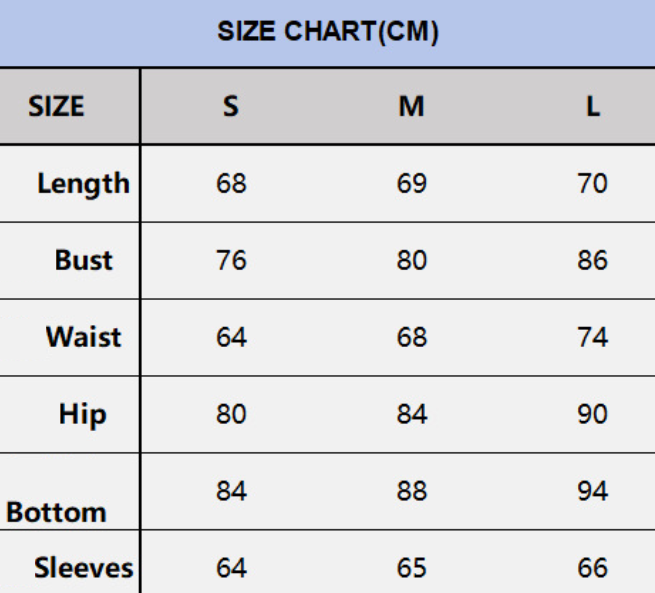Click the Sleeves row label

tap(84, 568)
